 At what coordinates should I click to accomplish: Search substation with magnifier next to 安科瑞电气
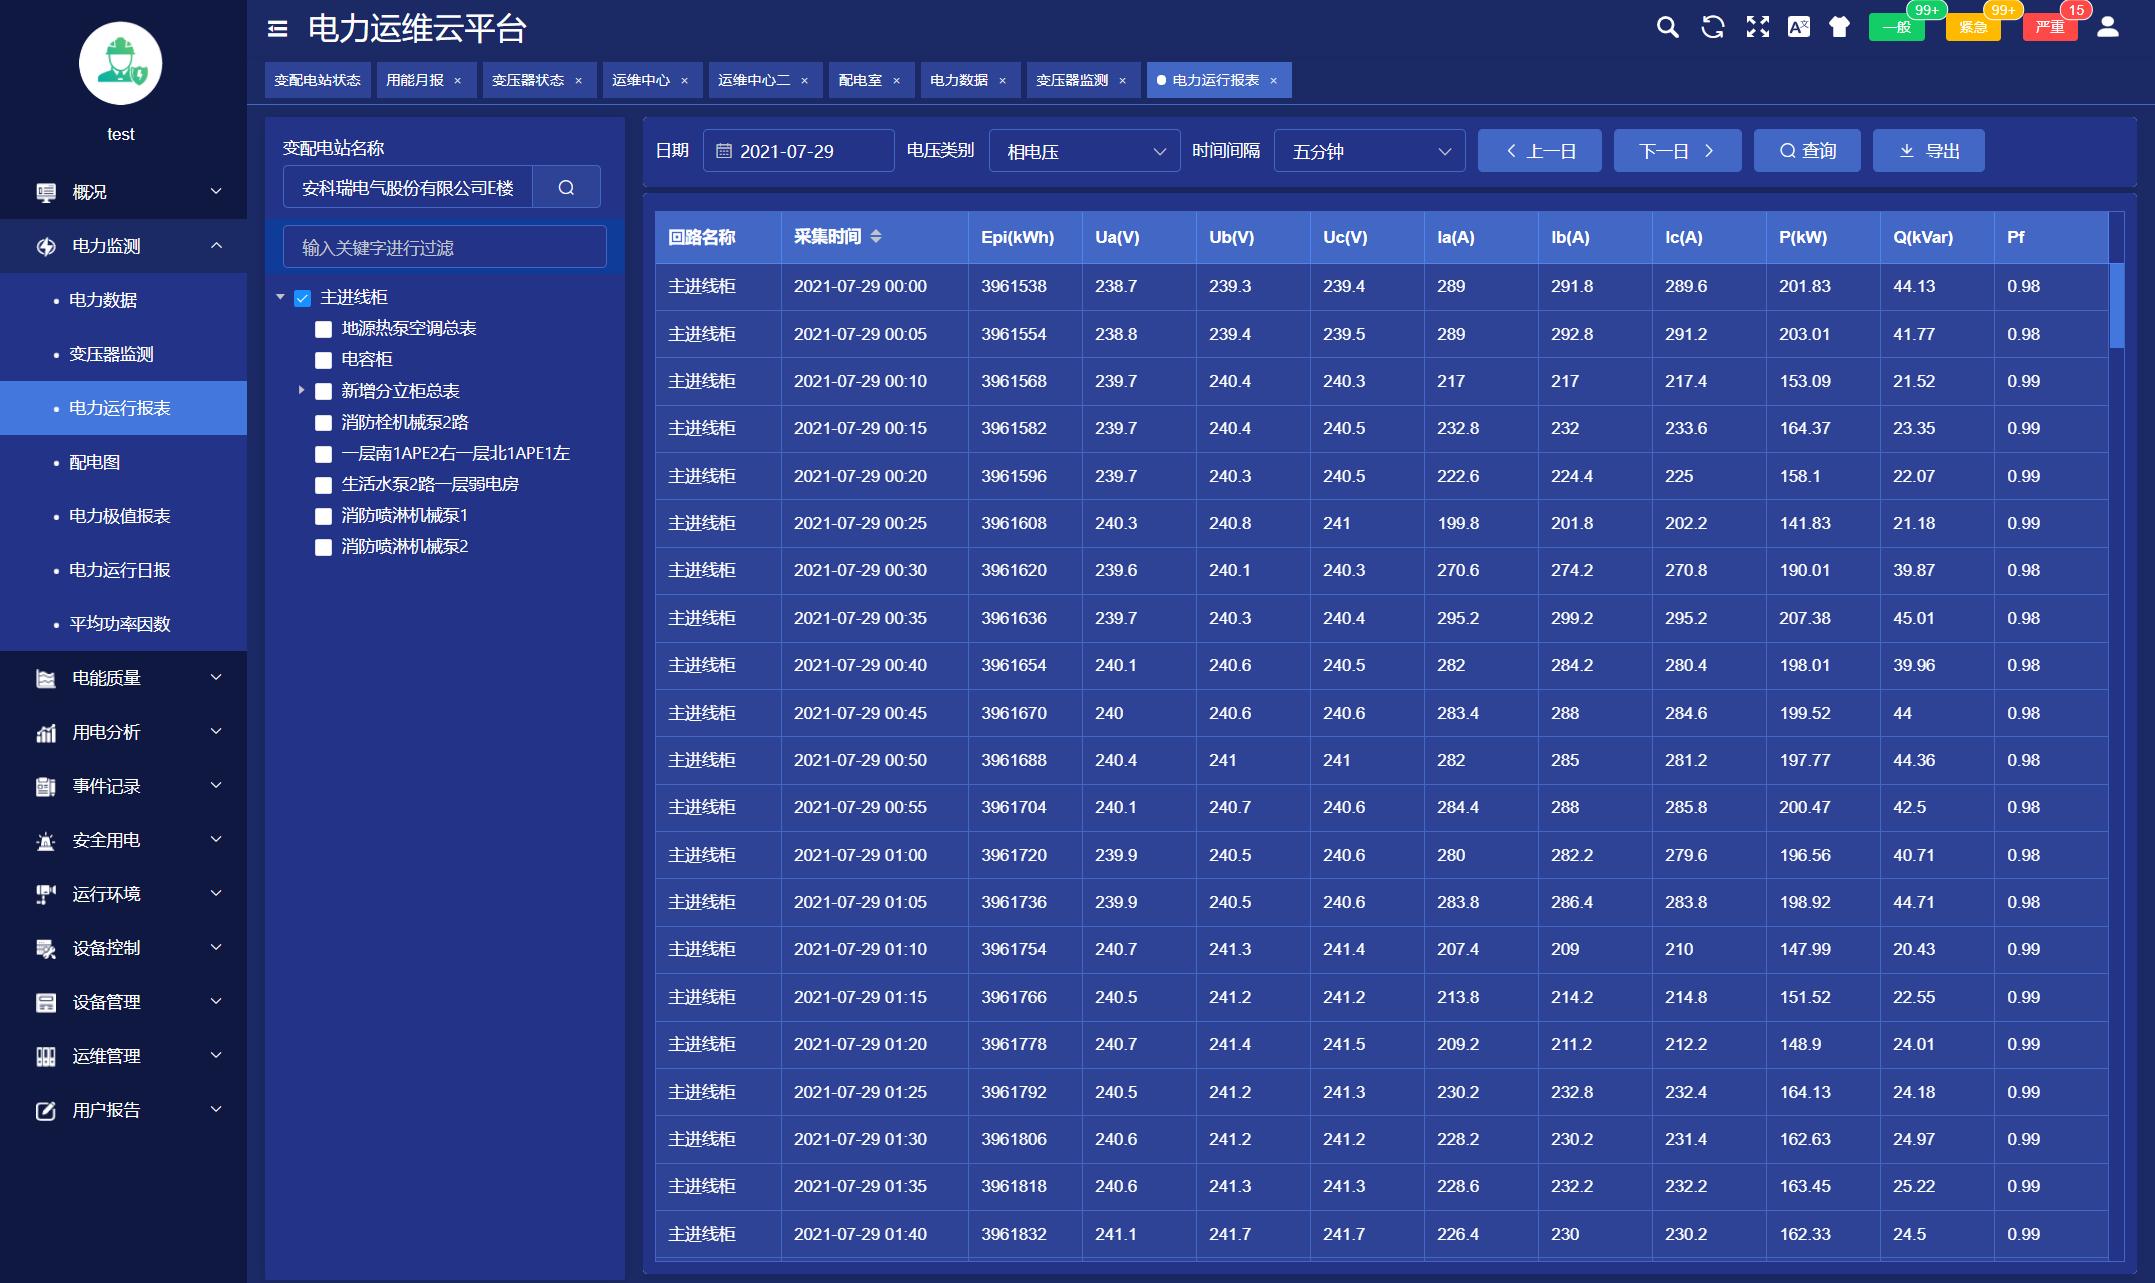click(566, 186)
